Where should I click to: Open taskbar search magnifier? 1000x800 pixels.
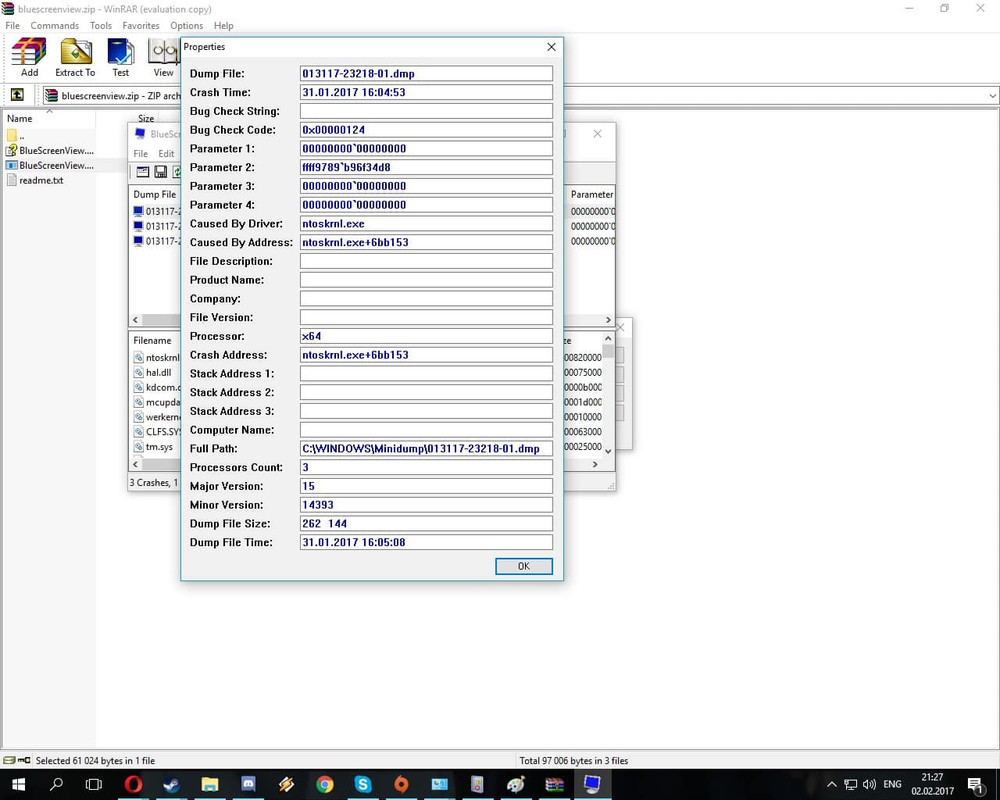[56, 784]
